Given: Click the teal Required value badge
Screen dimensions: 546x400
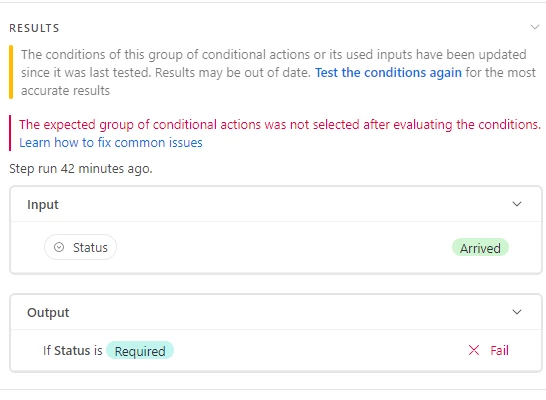Looking at the screenshot, I should (140, 351).
